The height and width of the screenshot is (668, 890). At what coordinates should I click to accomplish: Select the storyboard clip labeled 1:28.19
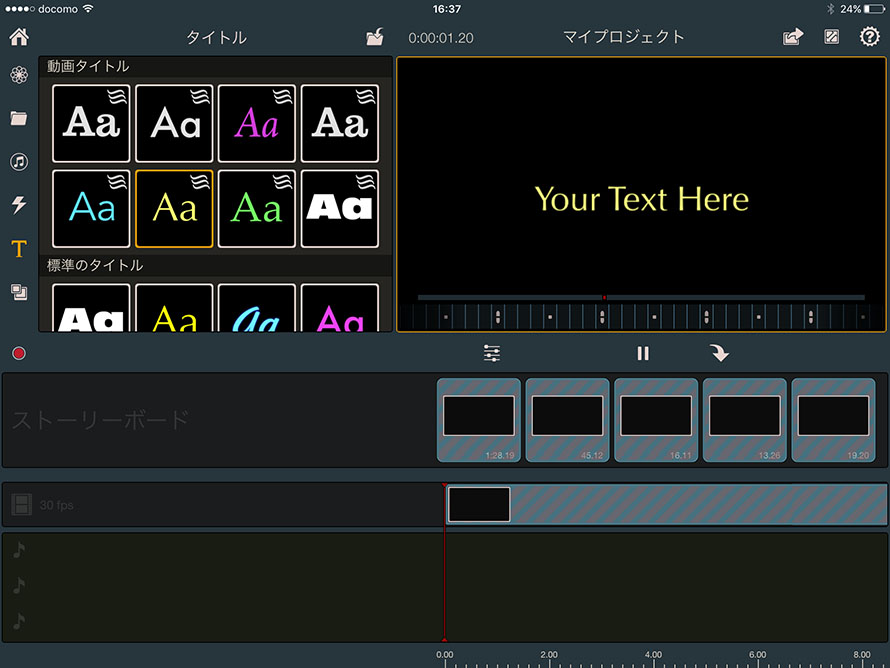click(x=478, y=419)
